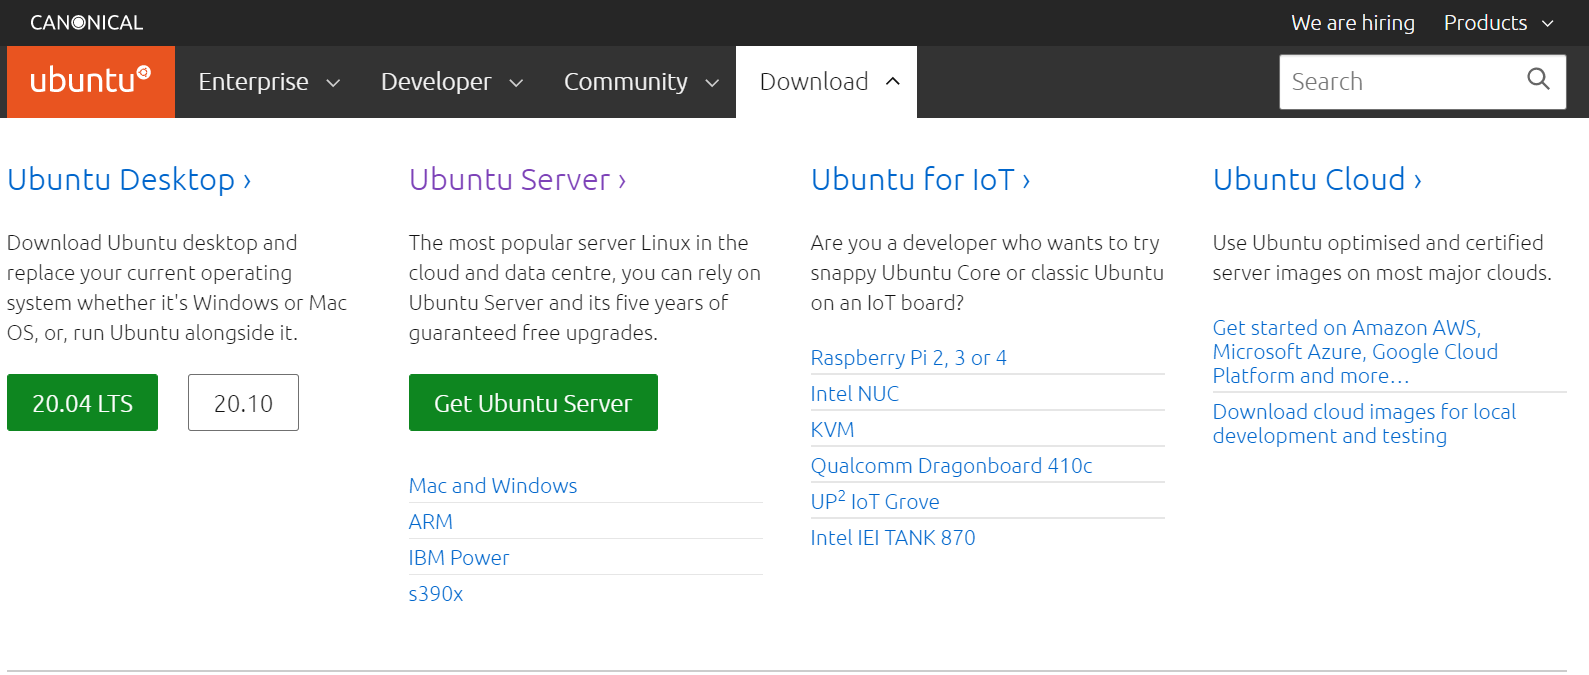Image resolution: width=1589 pixels, height=675 pixels.
Task: Click the Use Ubuntu optimised cloud text
Action: tap(1382, 258)
